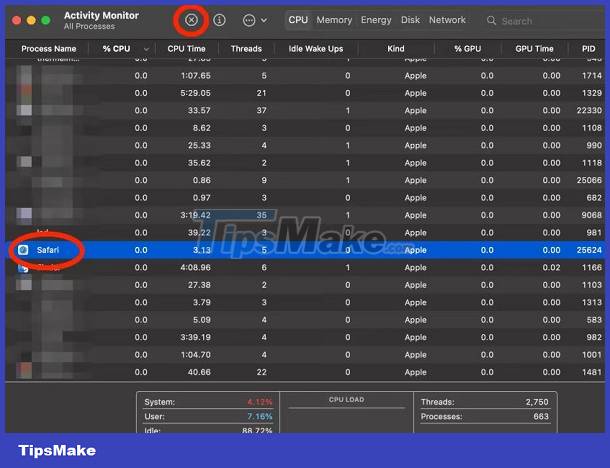610x468 pixels.
Task: Click the User CPU percentage 7.16%
Action: (259, 417)
